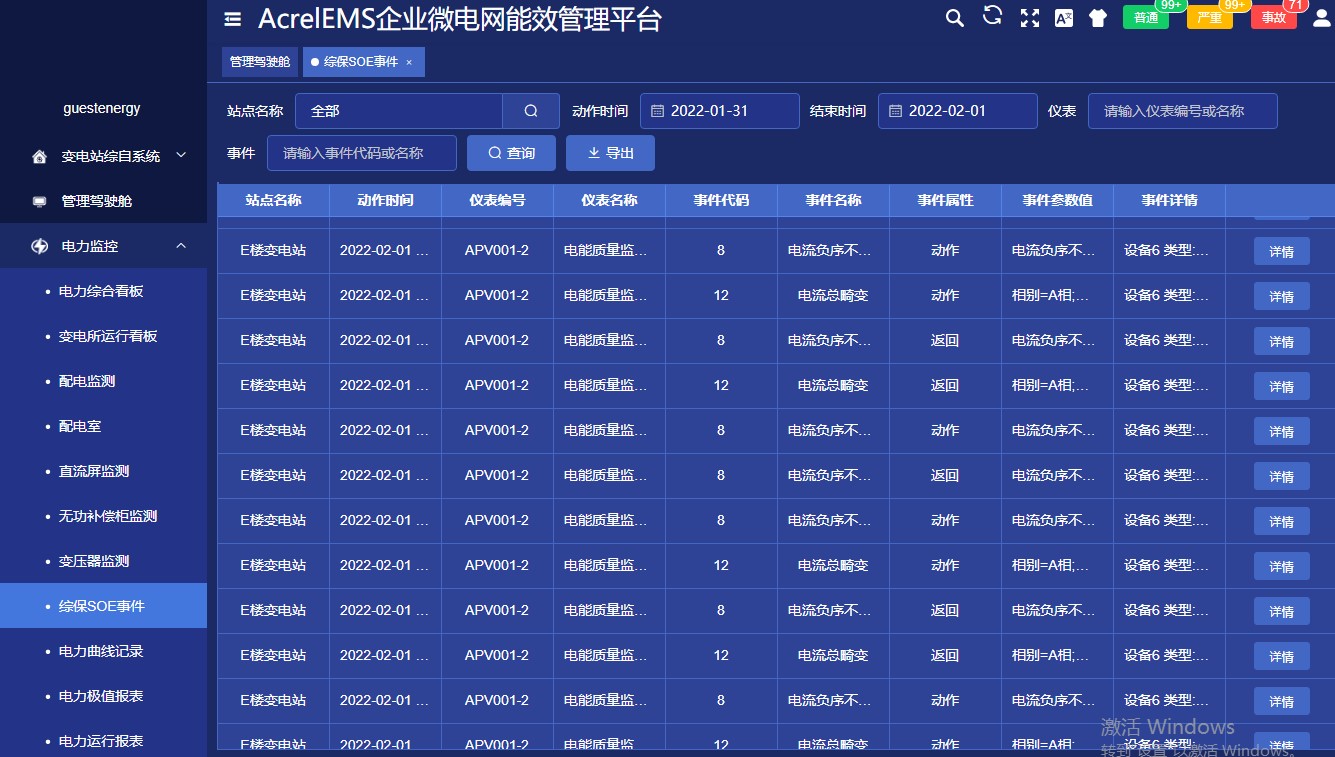Viewport: 1335px width, 757px height.
Task: Click the 仪表 number or name input field
Action: (x=1182, y=111)
